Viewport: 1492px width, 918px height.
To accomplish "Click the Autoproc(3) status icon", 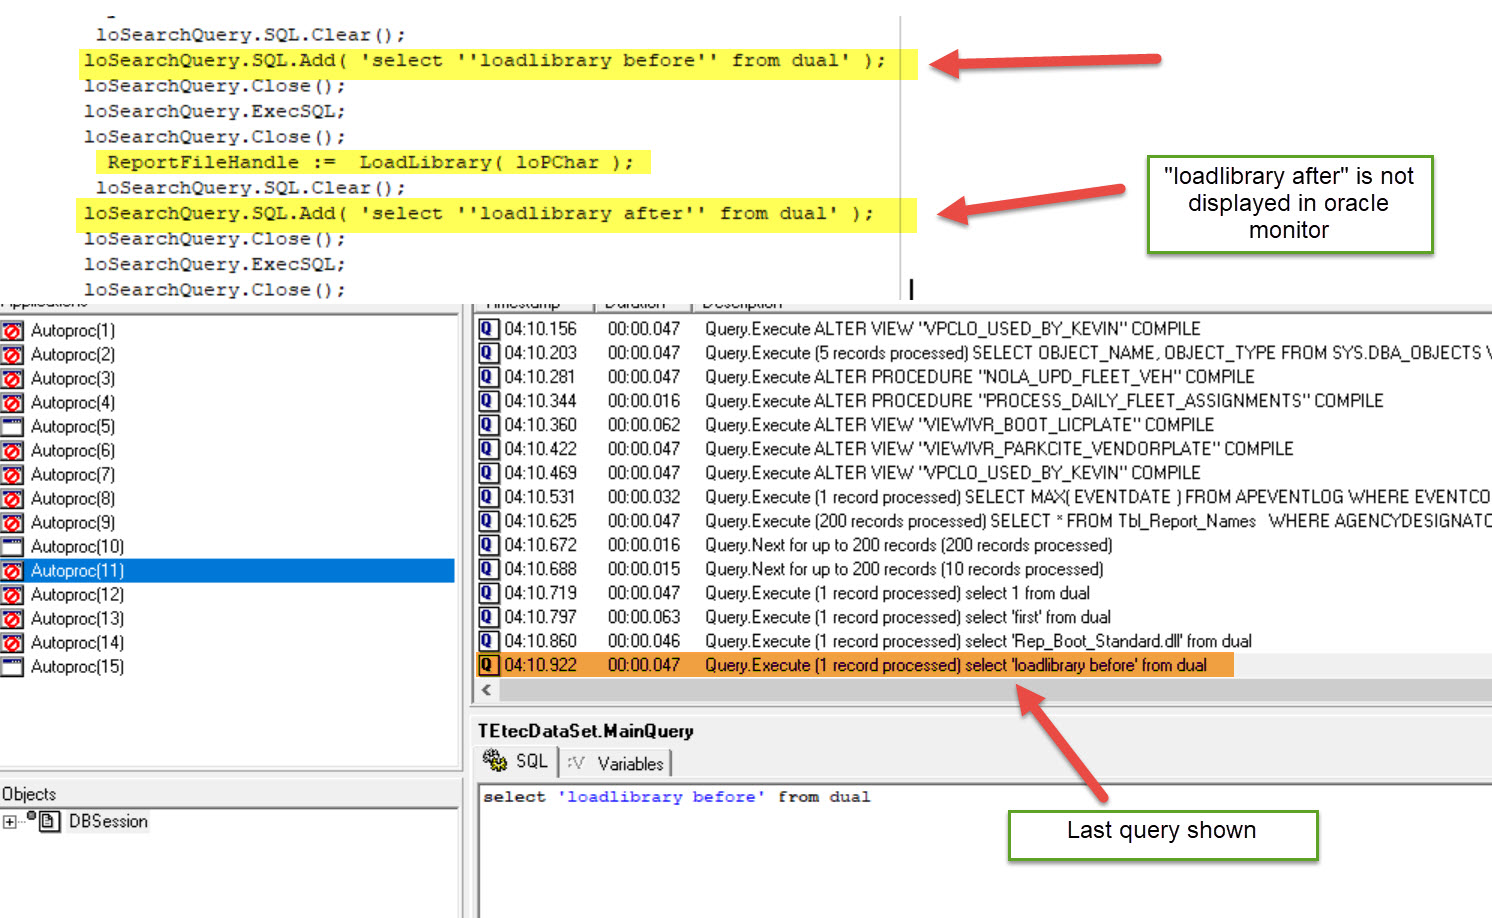I will (12, 378).
